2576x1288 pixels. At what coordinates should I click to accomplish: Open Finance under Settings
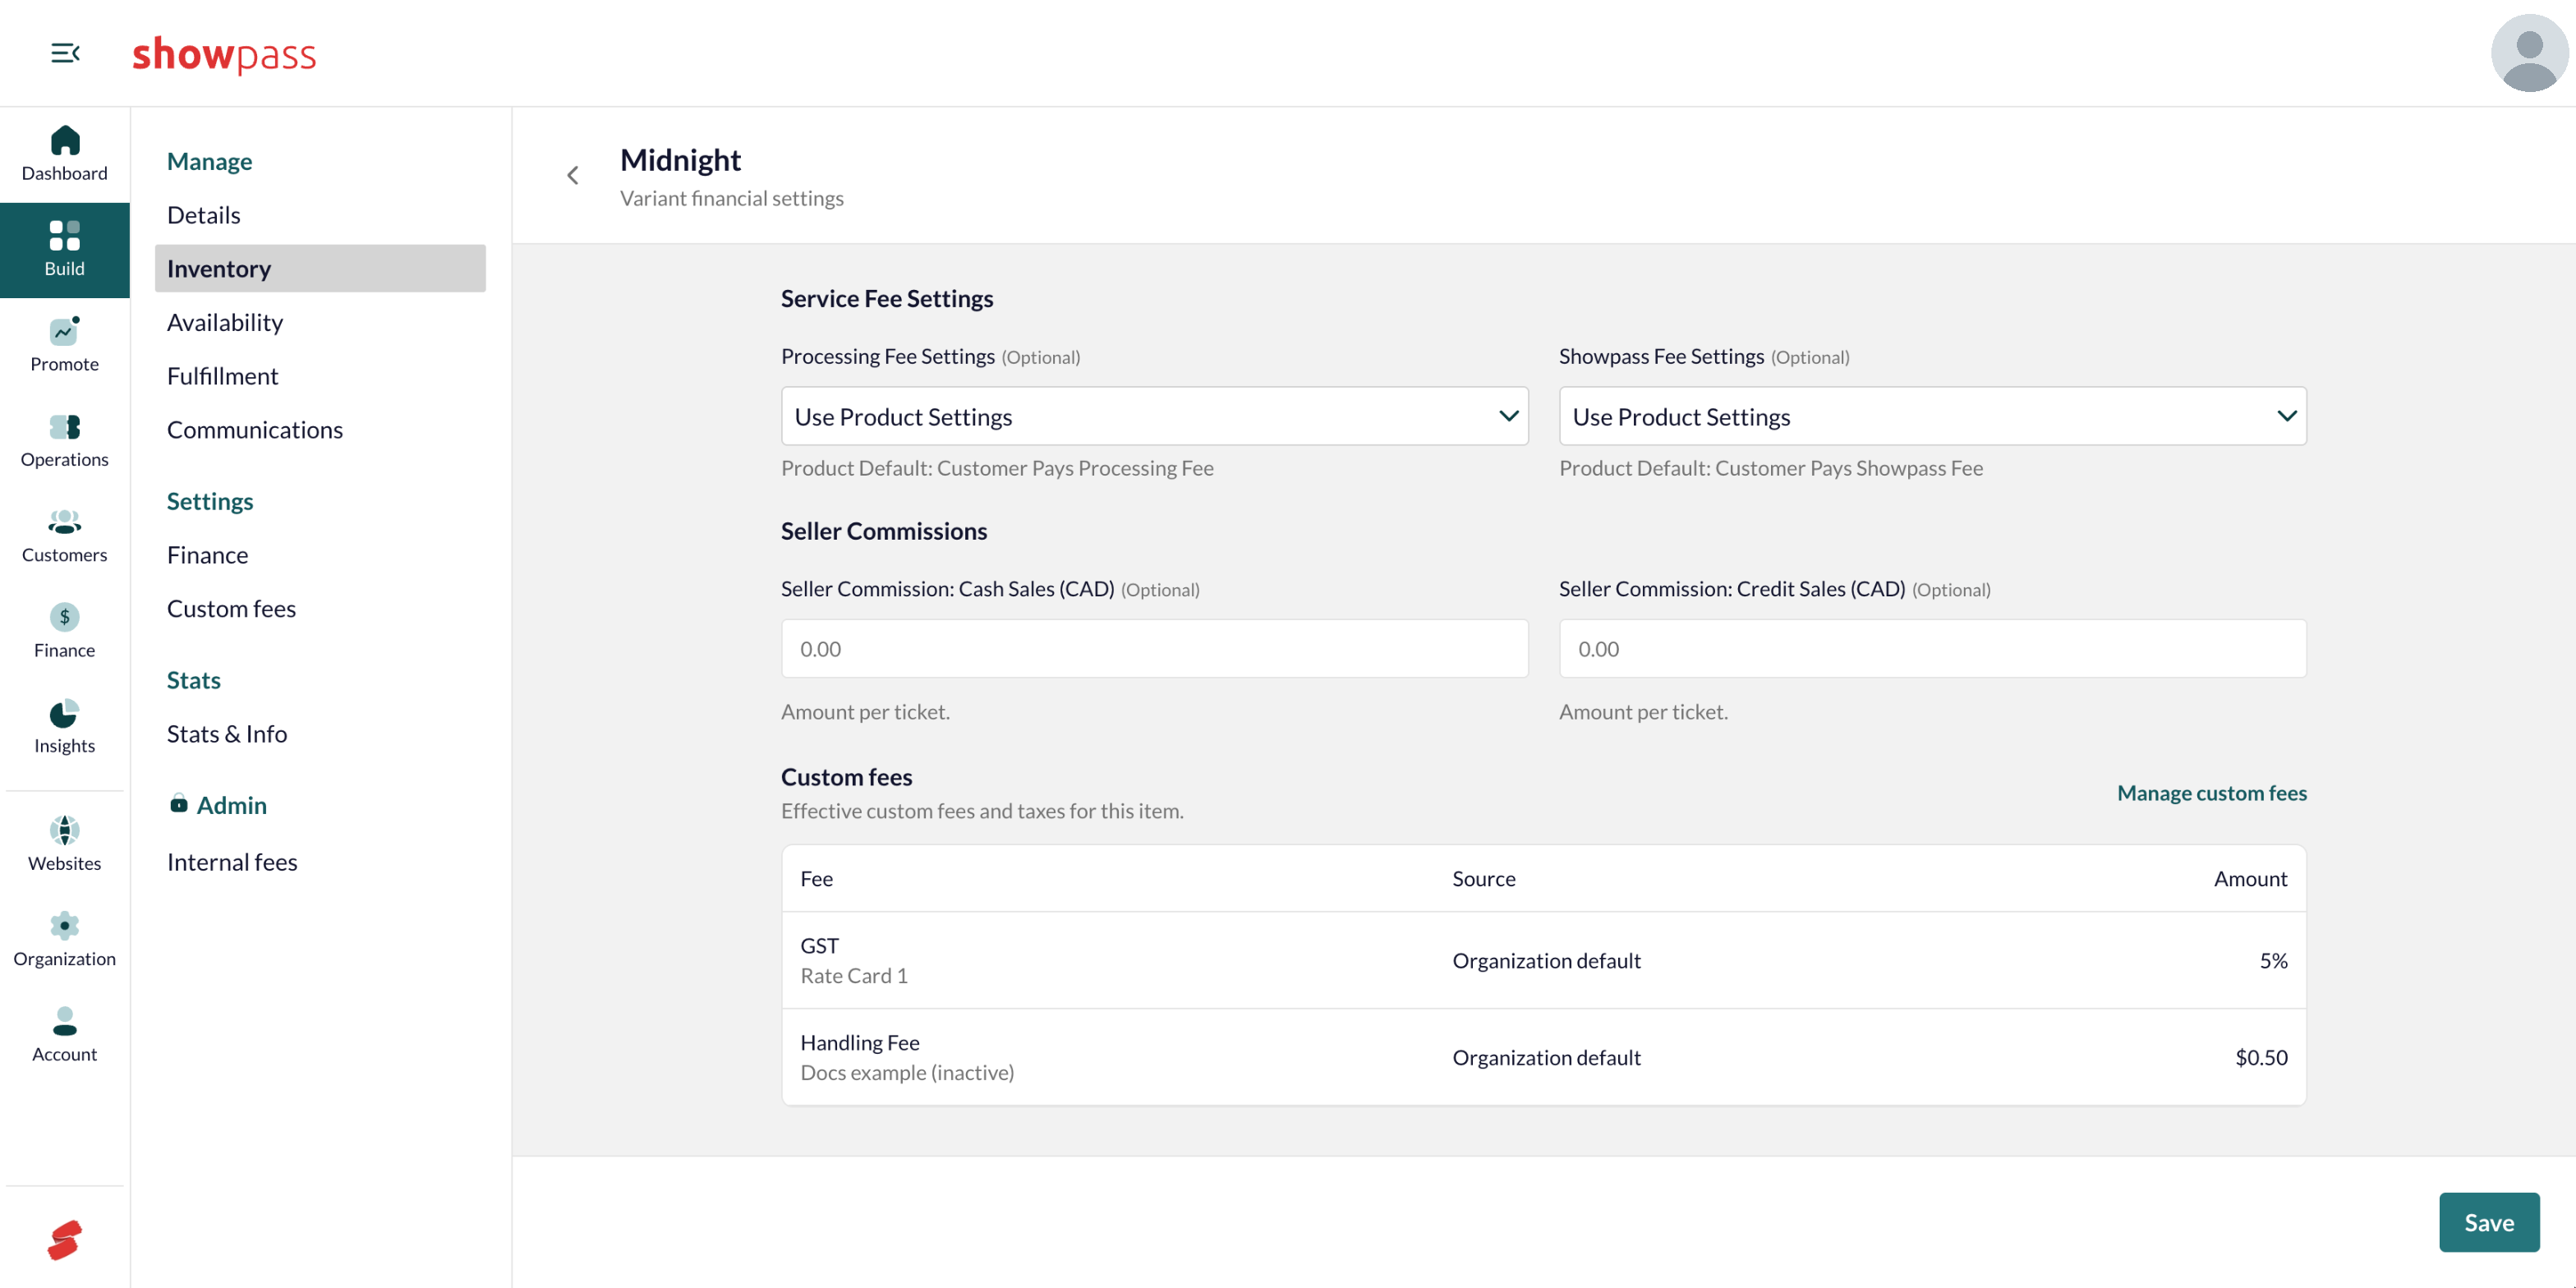(x=207, y=555)
